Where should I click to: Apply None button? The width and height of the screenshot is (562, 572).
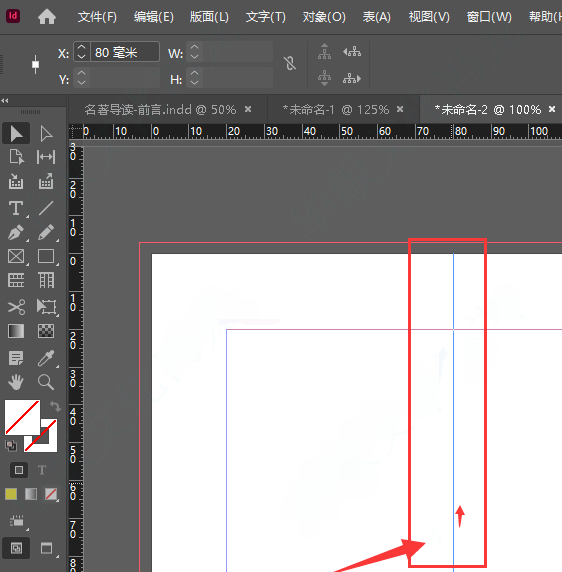pos(51,494)
